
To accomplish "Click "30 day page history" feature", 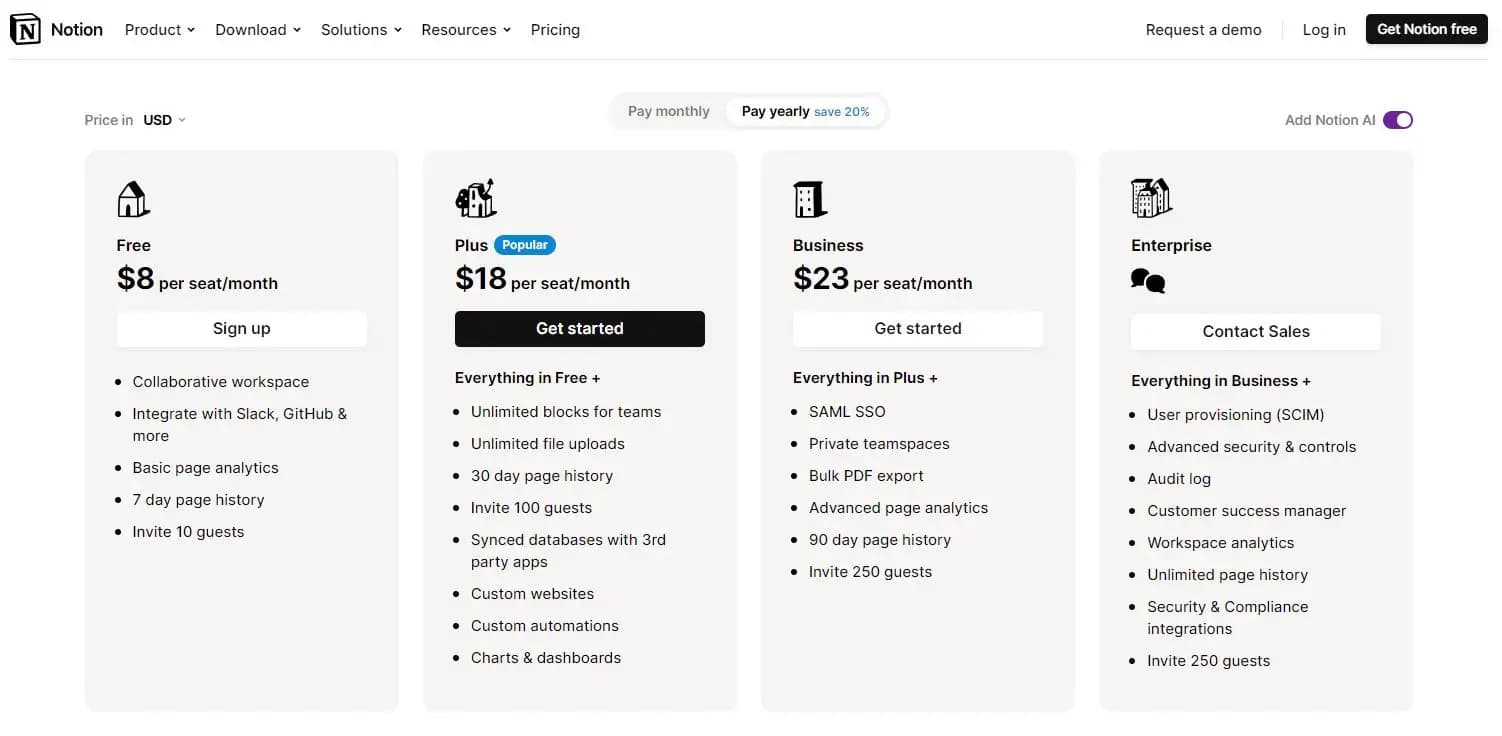I will pyautogui.click(x=542, y=476).
